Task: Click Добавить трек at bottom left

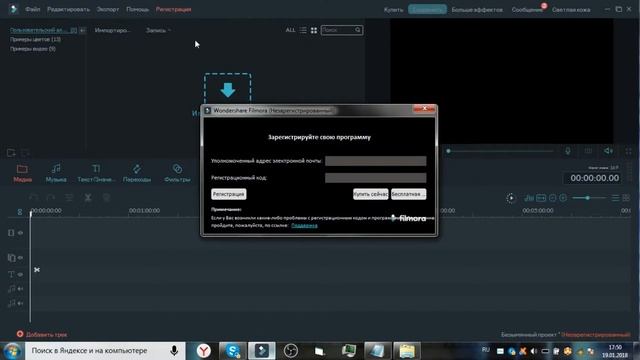Action: (42, 334)
